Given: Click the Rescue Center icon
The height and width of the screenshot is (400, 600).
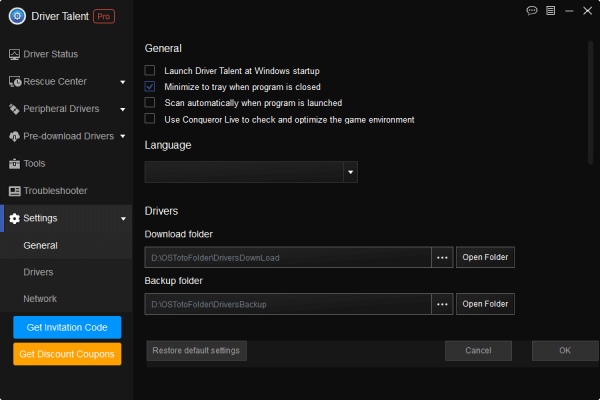Looking at the screenshot, I should click(14, 82).
